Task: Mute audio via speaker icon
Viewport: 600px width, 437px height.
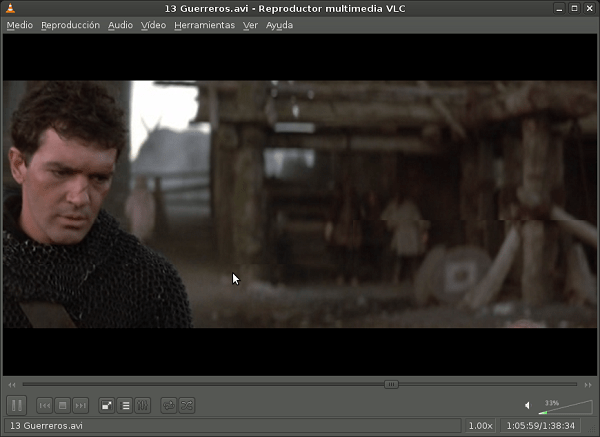Action: [x=528, y=405]
